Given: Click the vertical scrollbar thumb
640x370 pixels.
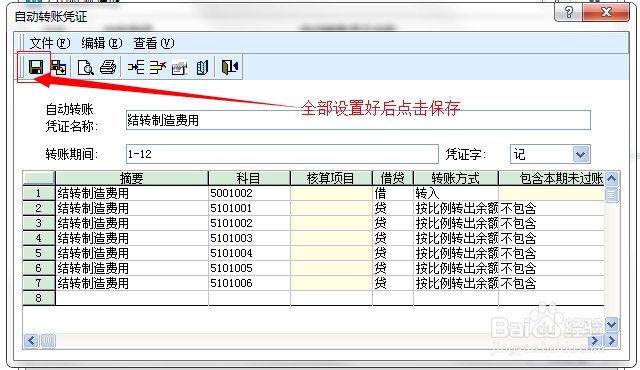Looking at the screenshot, I should tap(611, 195).
